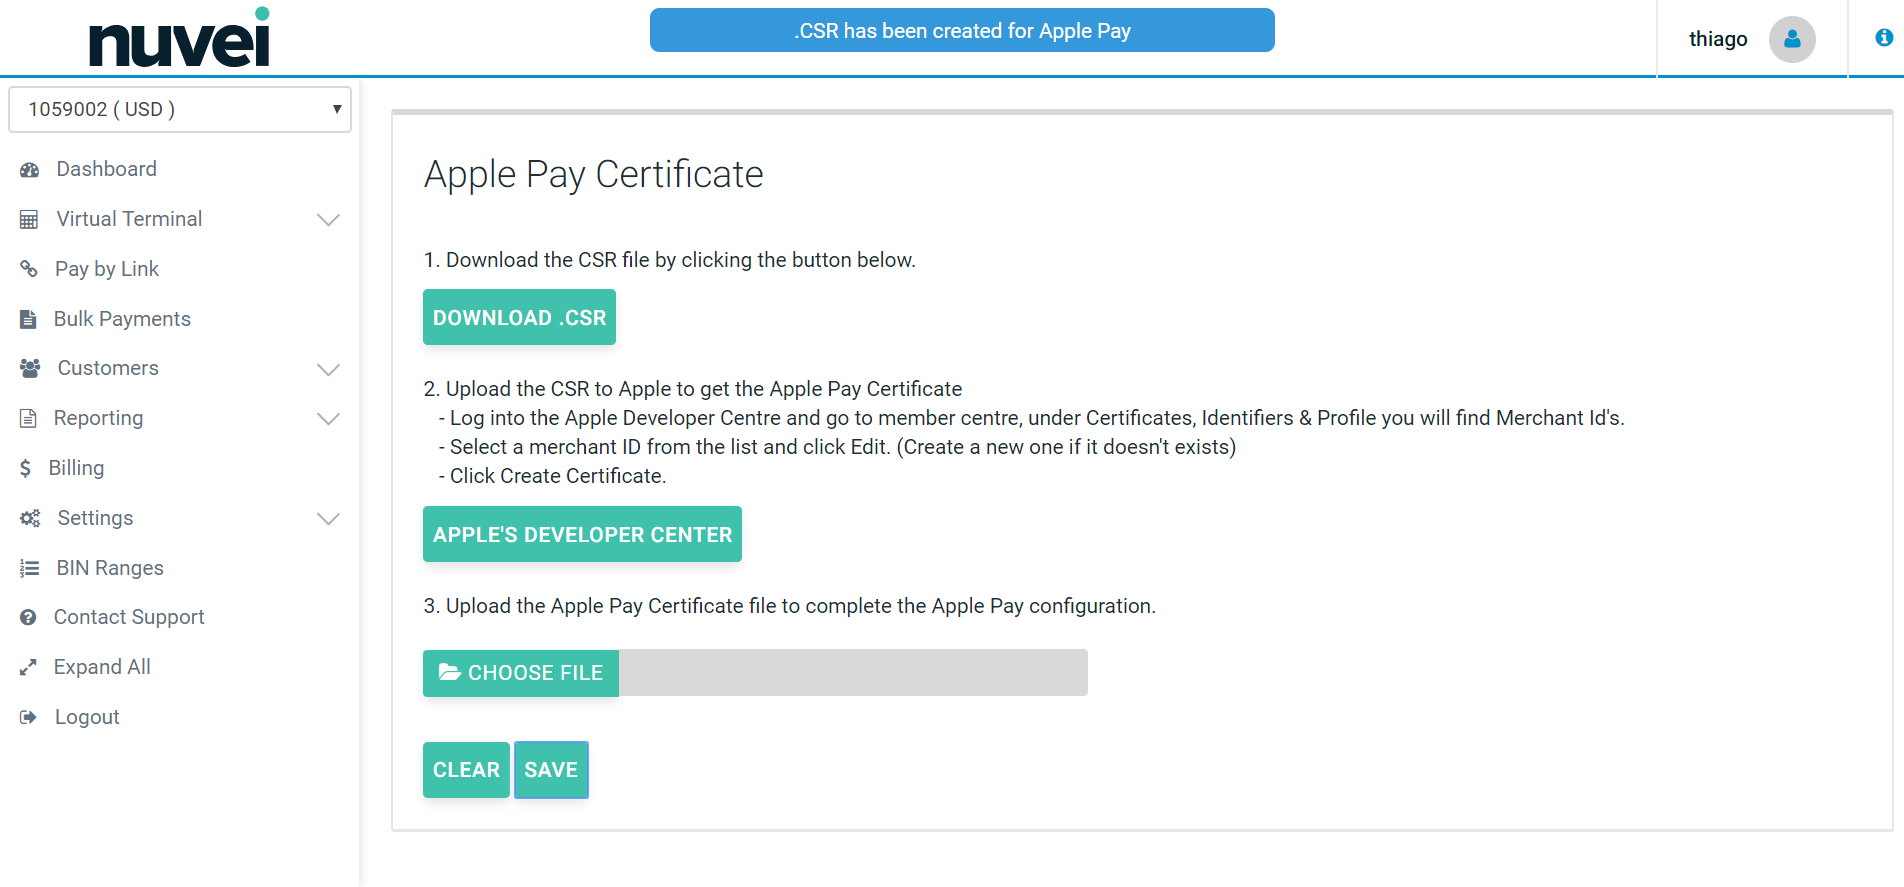Image resolution: width=1904 pixels, height=887 pixels.
Task: Open Apple's Developer Center button
Action: tap(582, 534)
